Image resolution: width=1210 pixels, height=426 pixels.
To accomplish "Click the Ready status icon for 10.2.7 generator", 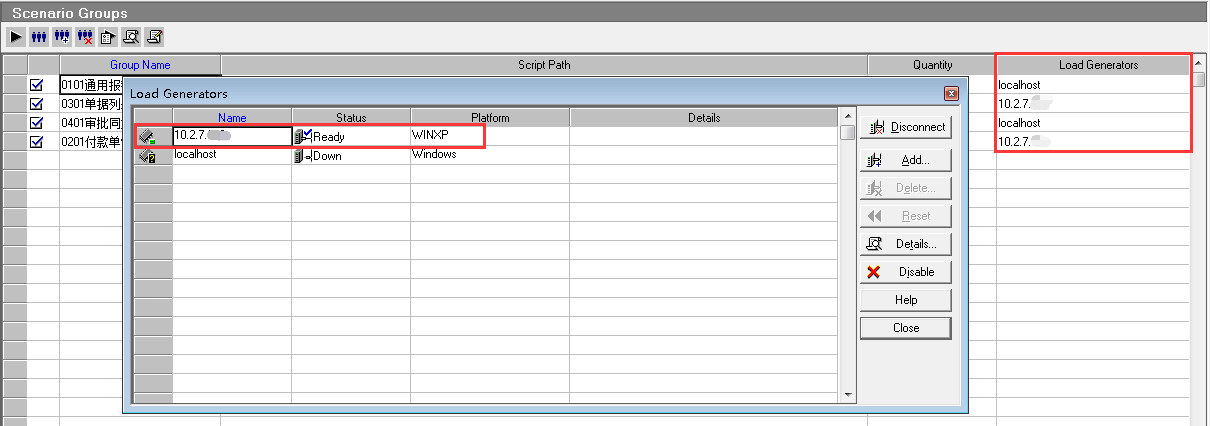I will [303, 136].
